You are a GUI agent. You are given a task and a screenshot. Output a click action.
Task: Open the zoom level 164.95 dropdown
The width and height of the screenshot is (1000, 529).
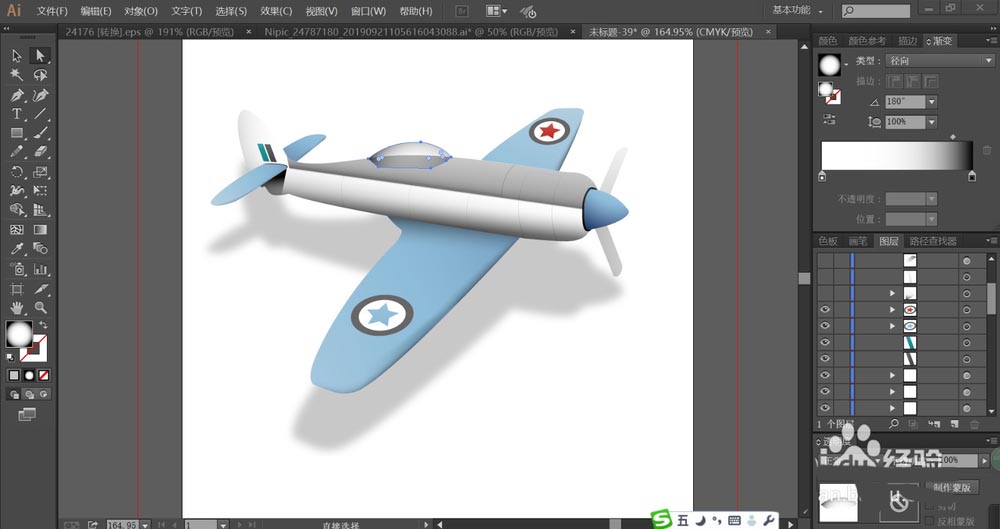pyautogui.click(x=145, y=525)
